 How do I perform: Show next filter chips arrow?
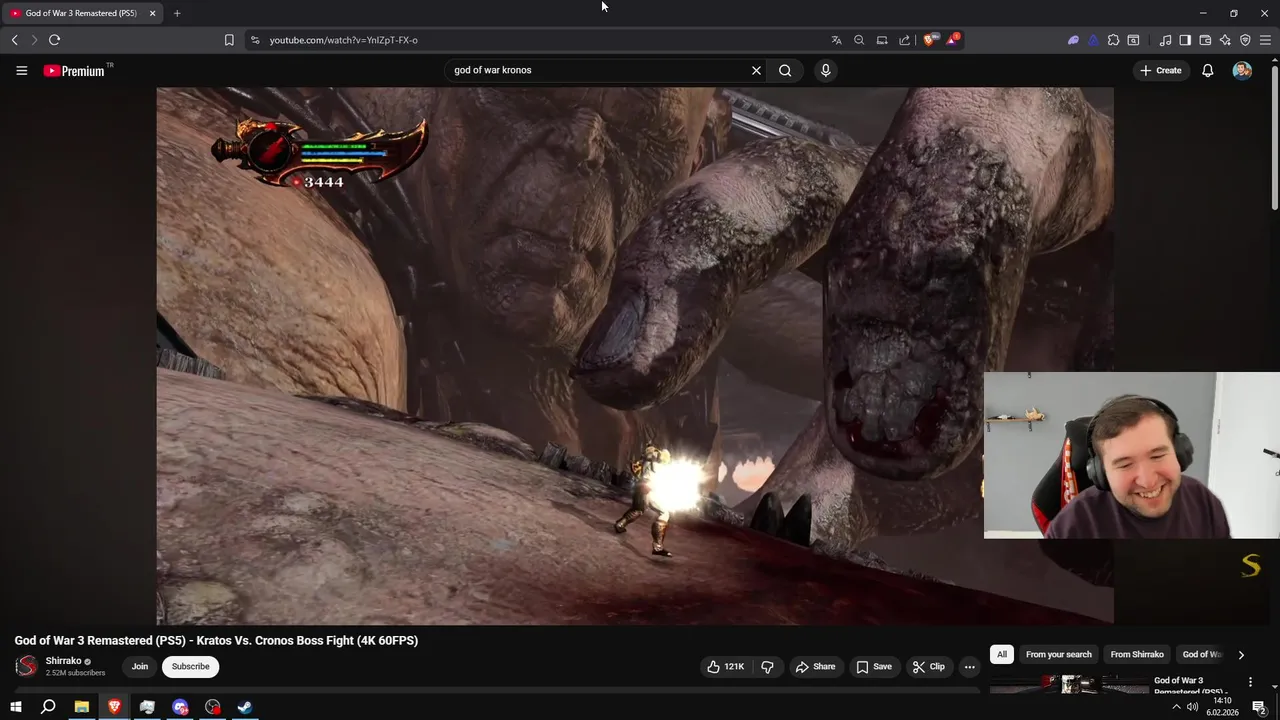(1241, 655)
